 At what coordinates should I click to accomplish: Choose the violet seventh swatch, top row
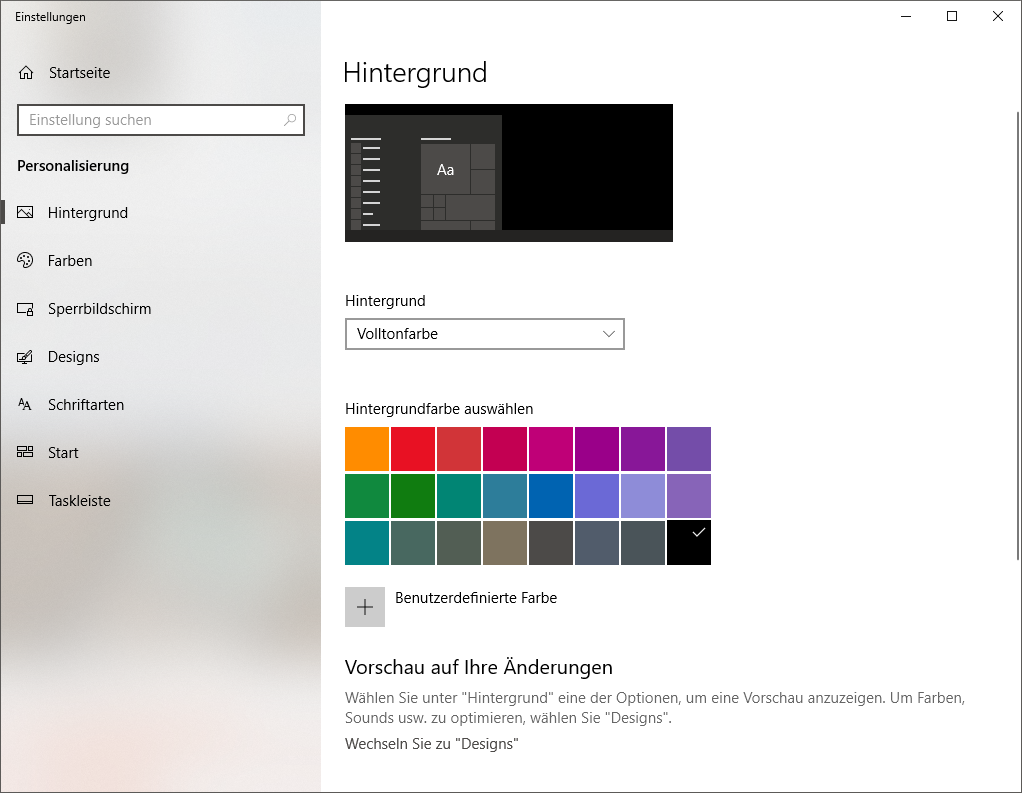[643, 449]
